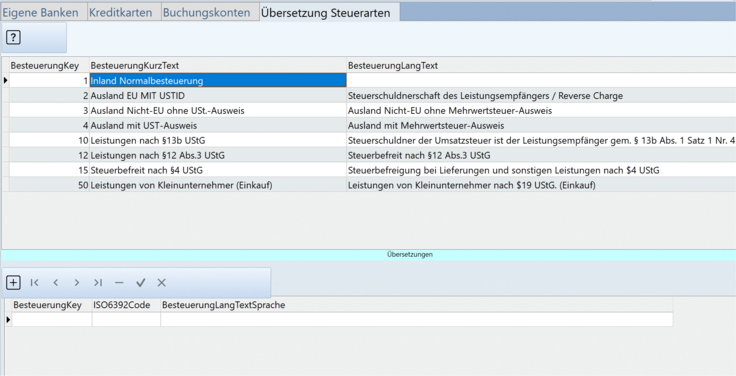Jump to last translation record
The image size is (736, 376).
point(98,283)
